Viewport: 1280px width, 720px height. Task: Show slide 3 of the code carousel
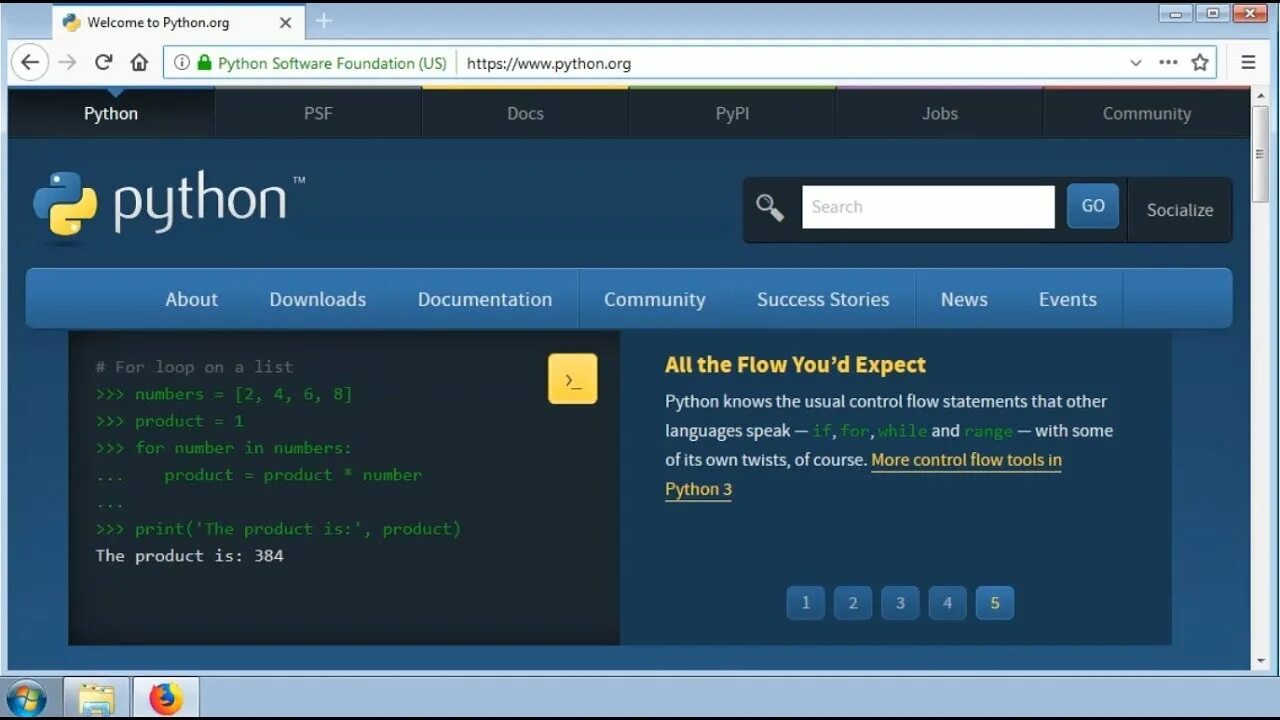[900, 603]
